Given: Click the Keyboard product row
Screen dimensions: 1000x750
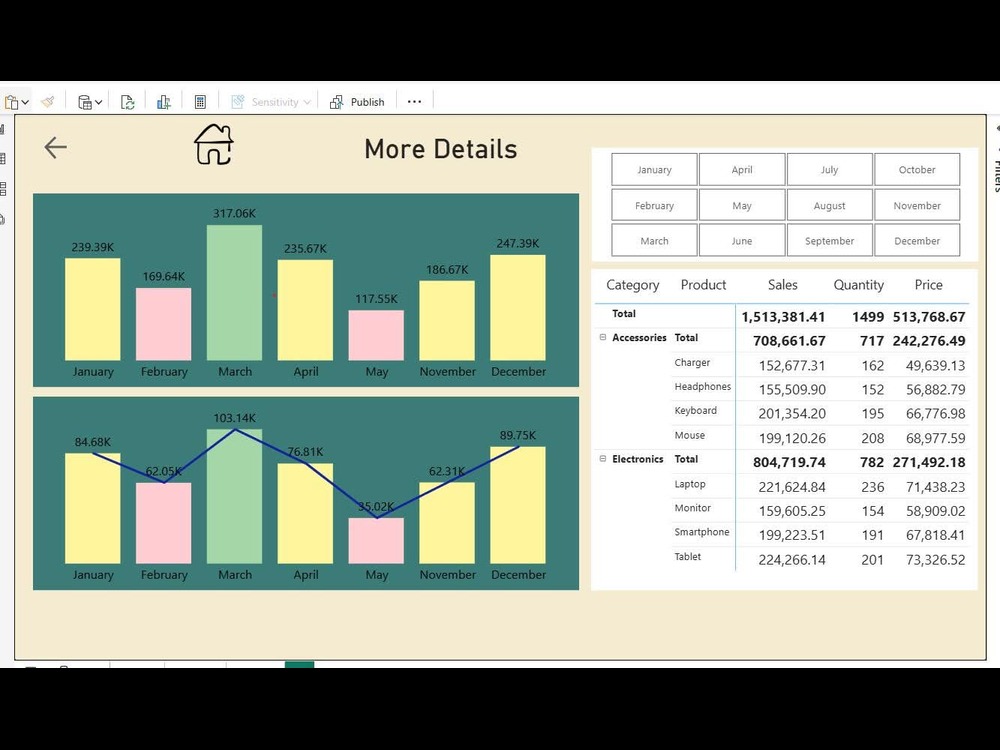Looking at the screenshot, I should pos(820,413).
